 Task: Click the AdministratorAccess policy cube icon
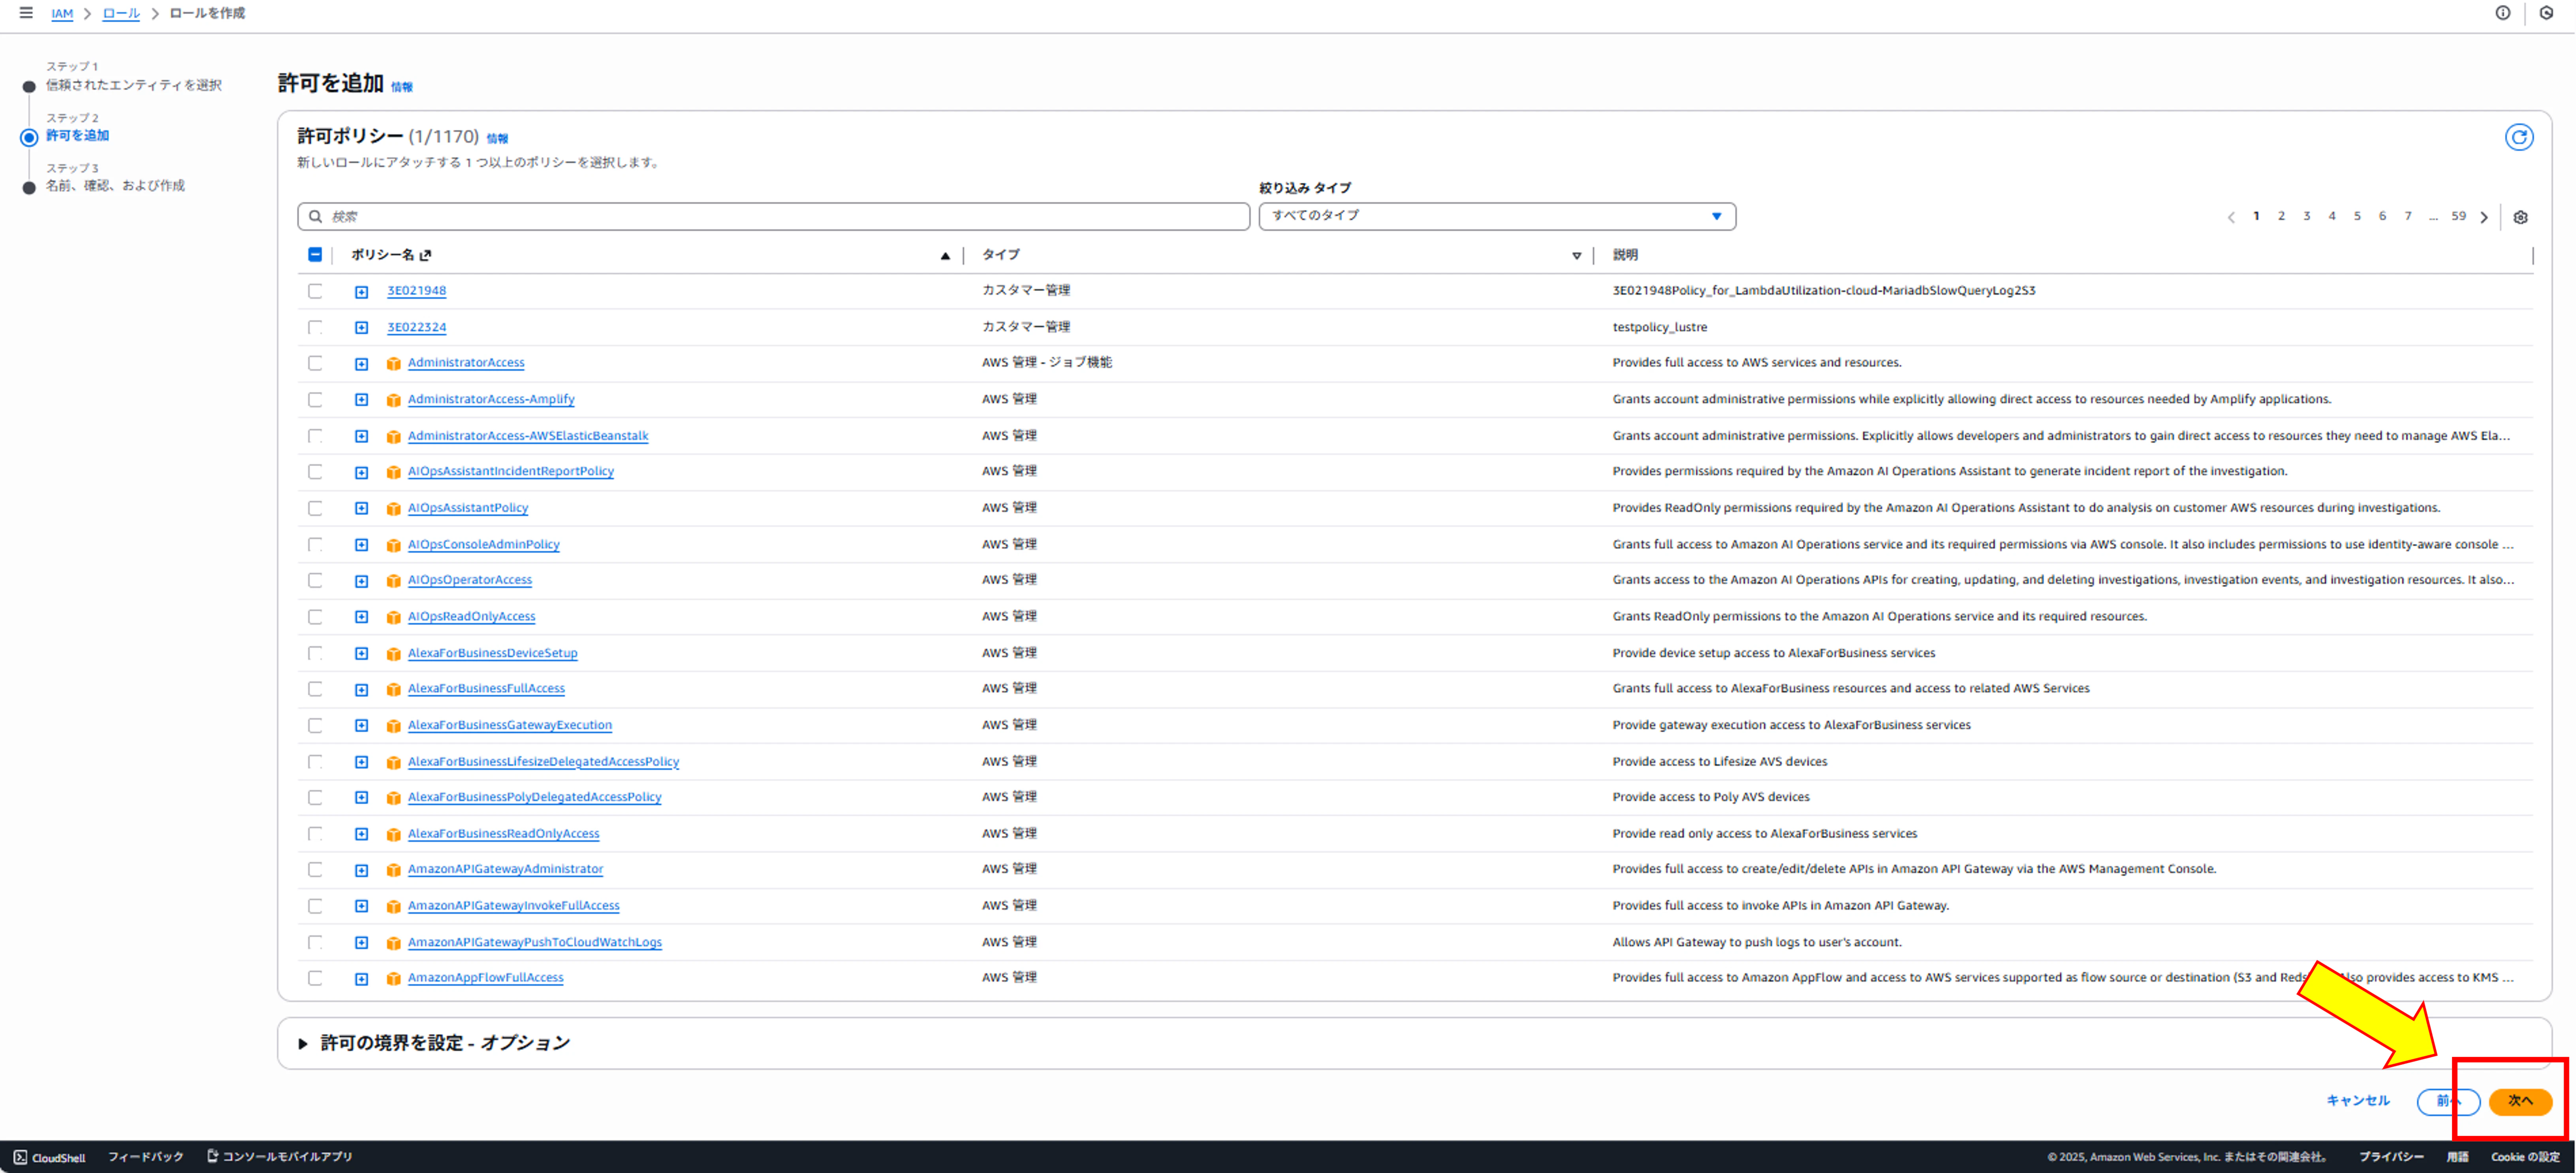[394, 364]
